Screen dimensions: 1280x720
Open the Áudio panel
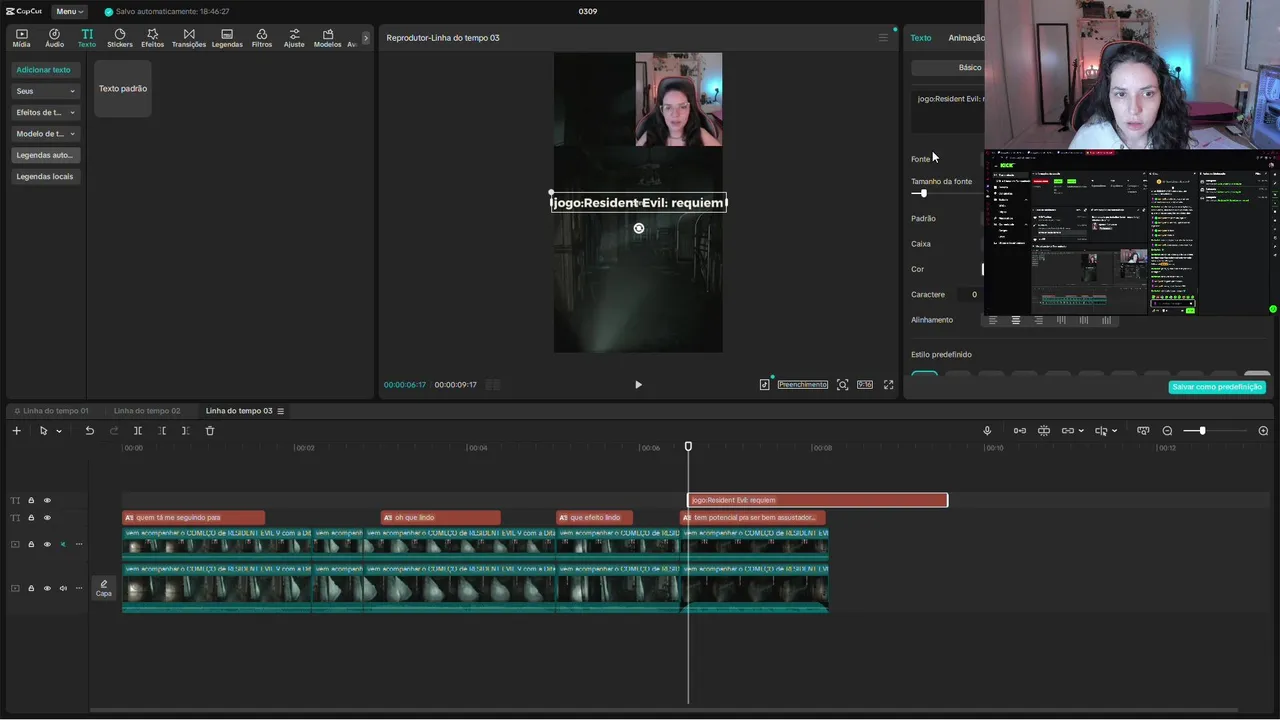tap(54, 38)
